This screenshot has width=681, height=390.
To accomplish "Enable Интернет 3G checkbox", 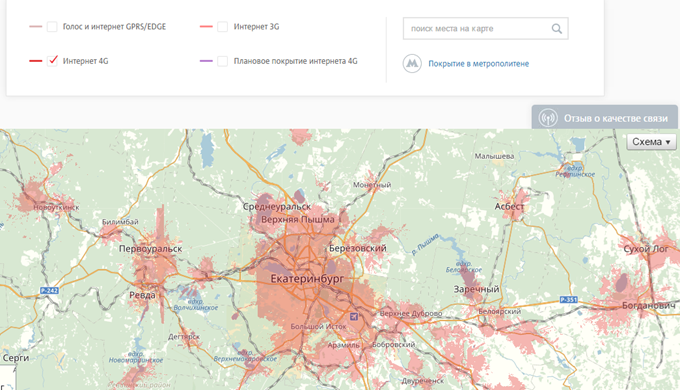I will point(222,27).
